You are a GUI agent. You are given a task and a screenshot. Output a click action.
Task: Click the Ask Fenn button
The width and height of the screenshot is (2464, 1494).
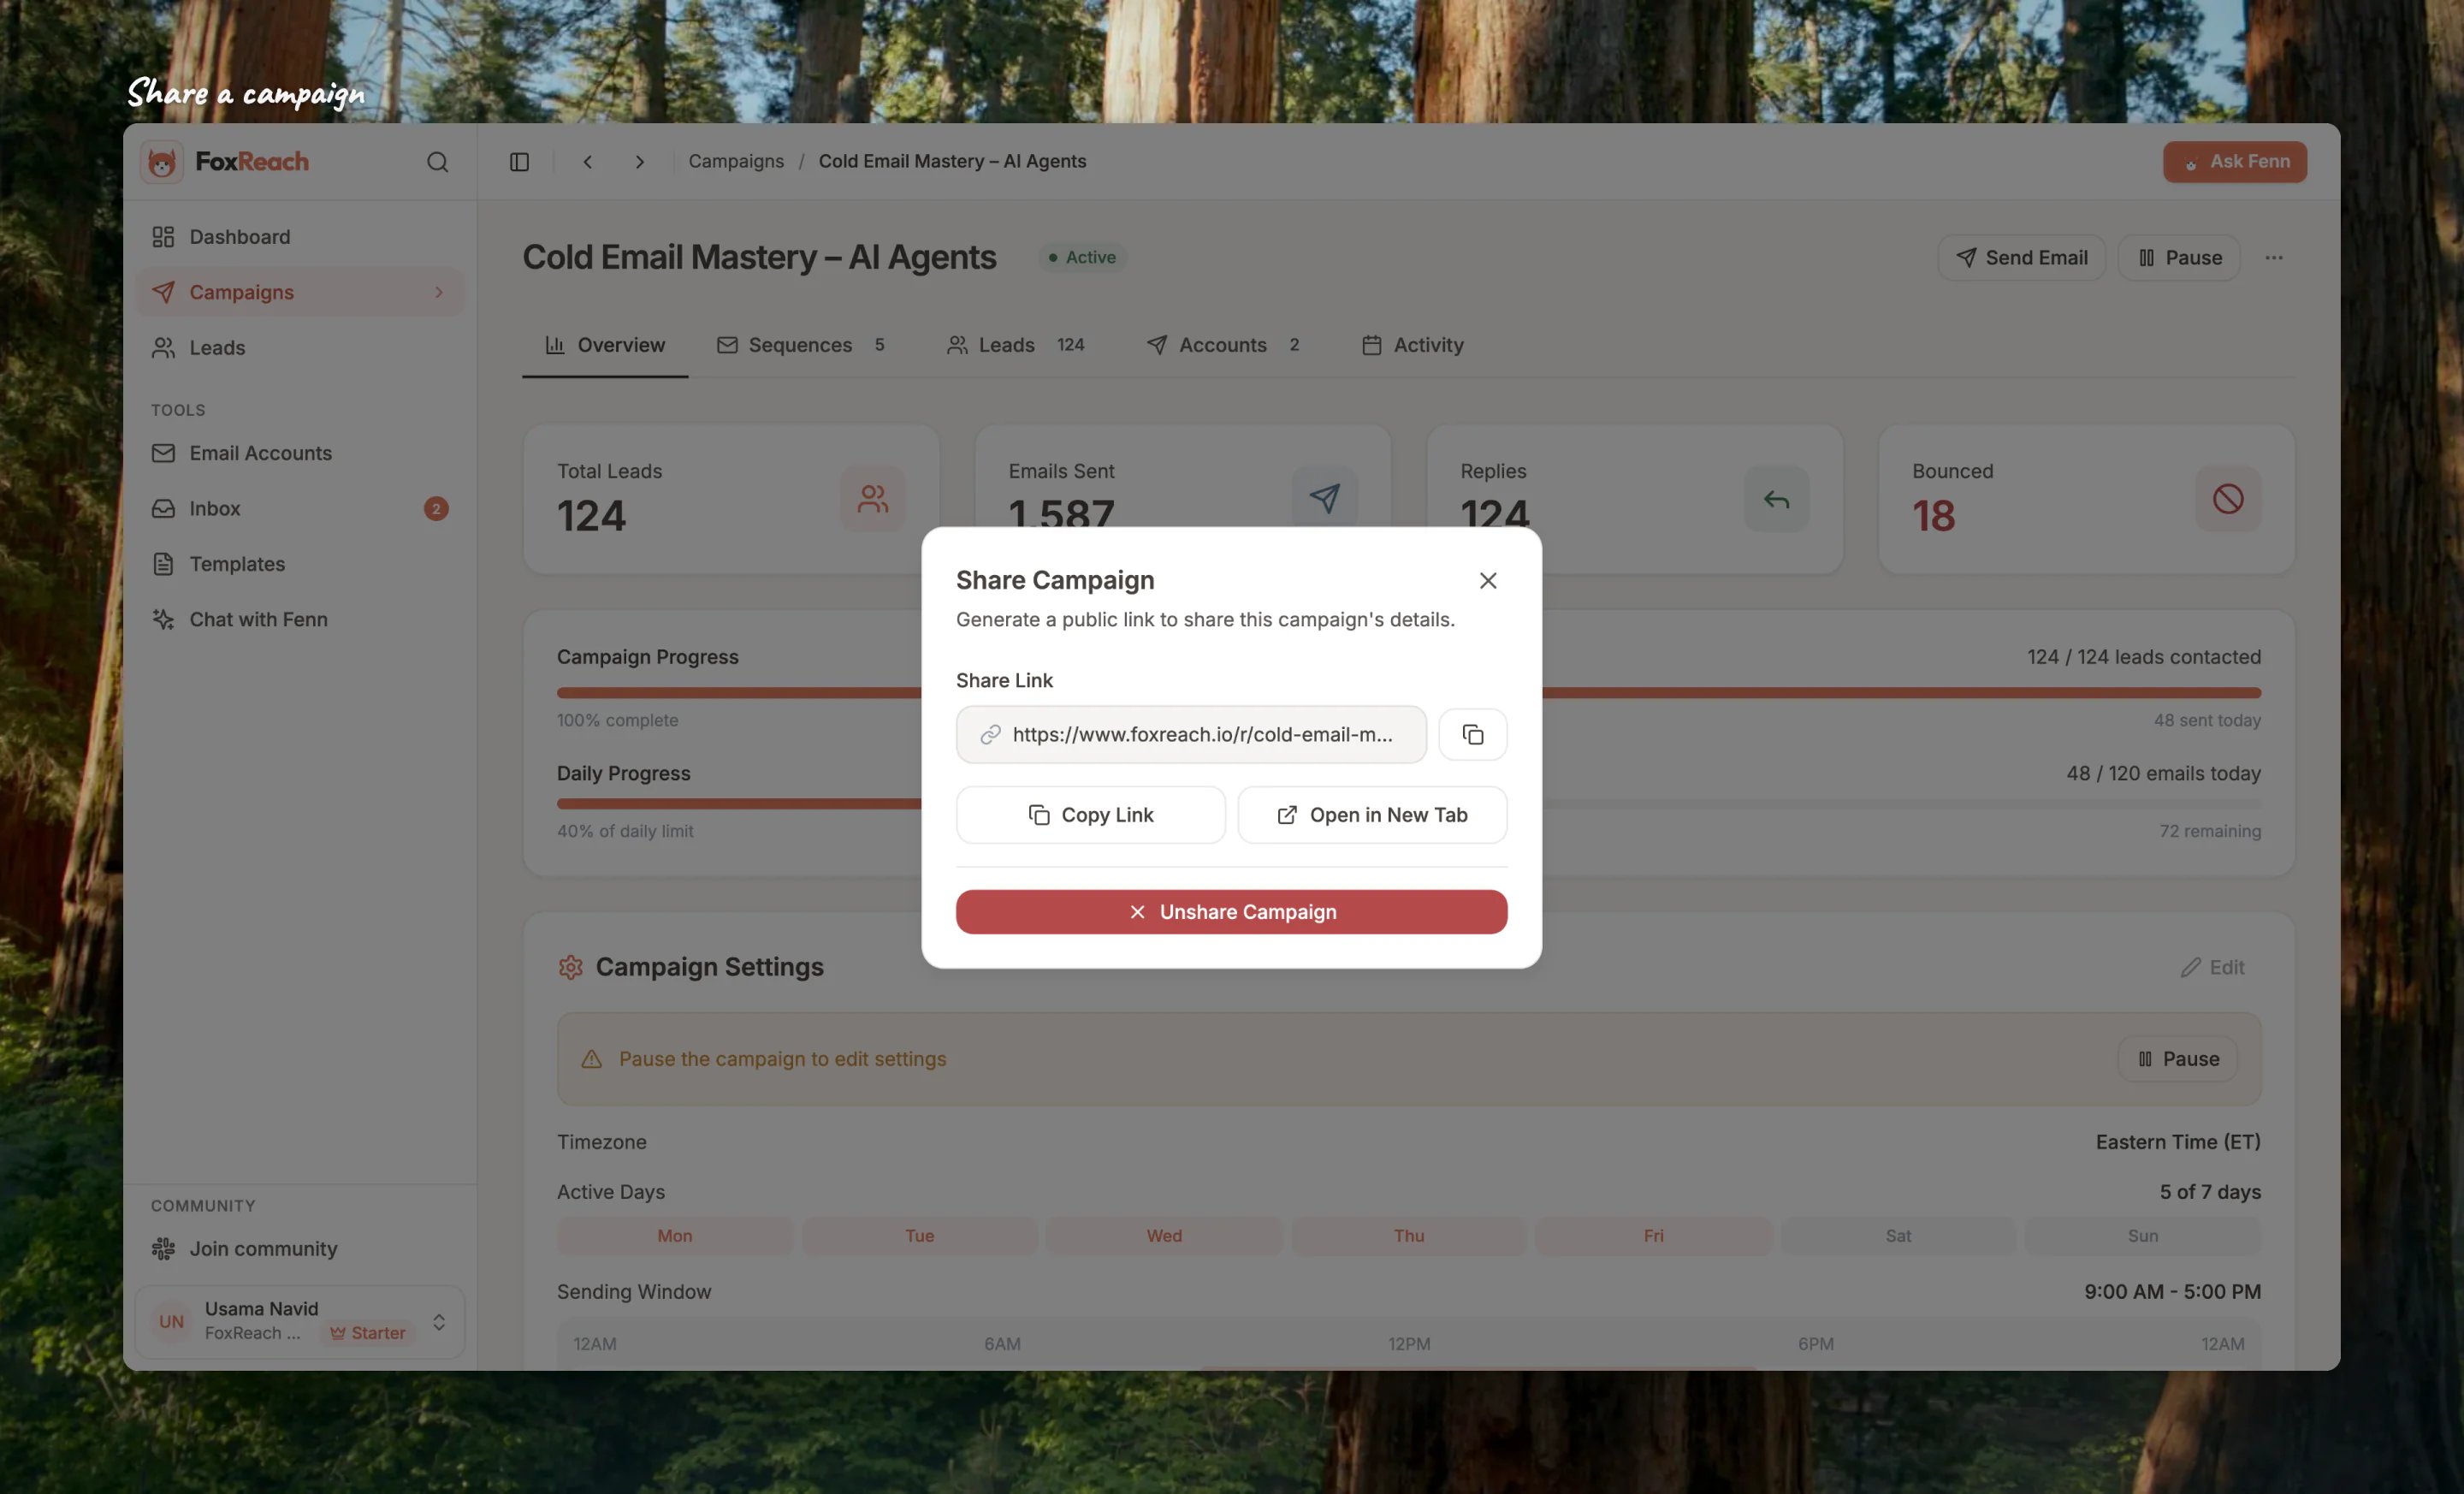[2235, 162]
